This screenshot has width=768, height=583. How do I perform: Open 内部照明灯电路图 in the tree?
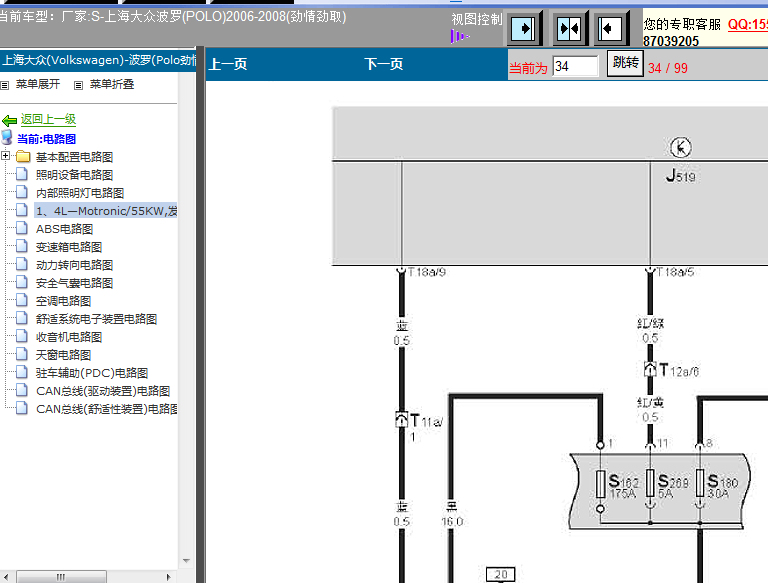(x=80, y=193)
